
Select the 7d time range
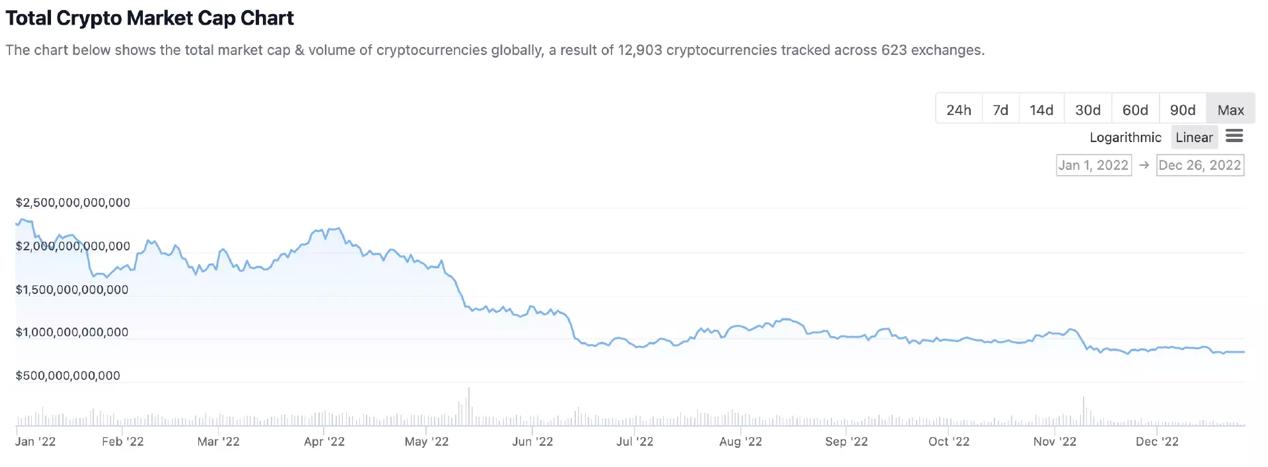pyautogui.click(x=1000, y=109)
